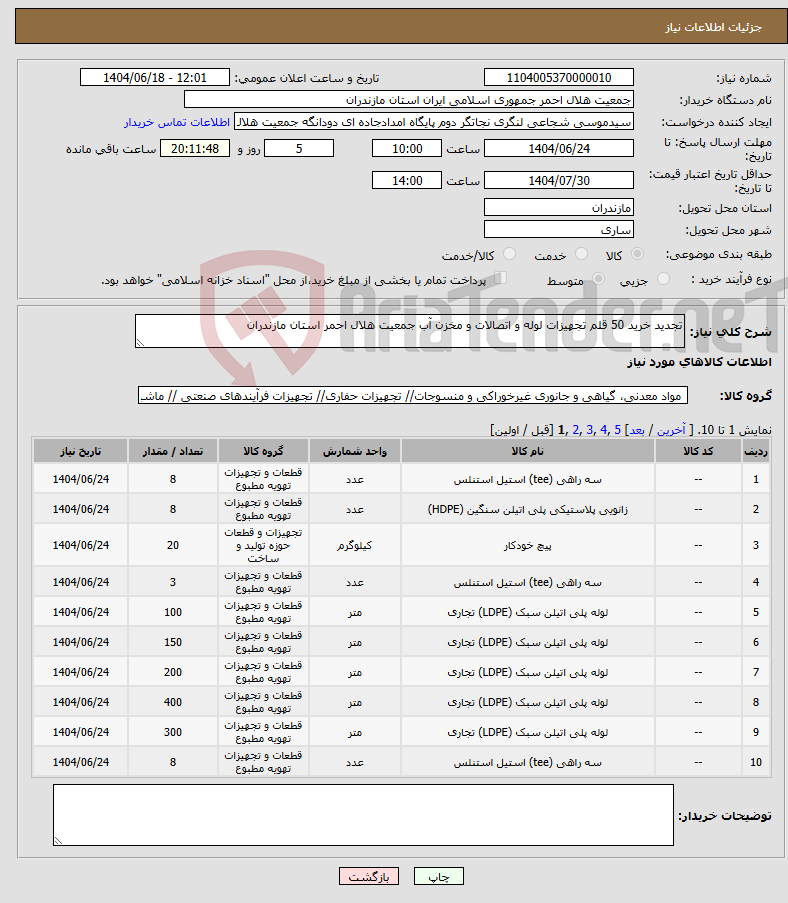
Task: Open the اطلاعات تماس خریدار link
Action: tap(177, 122)
